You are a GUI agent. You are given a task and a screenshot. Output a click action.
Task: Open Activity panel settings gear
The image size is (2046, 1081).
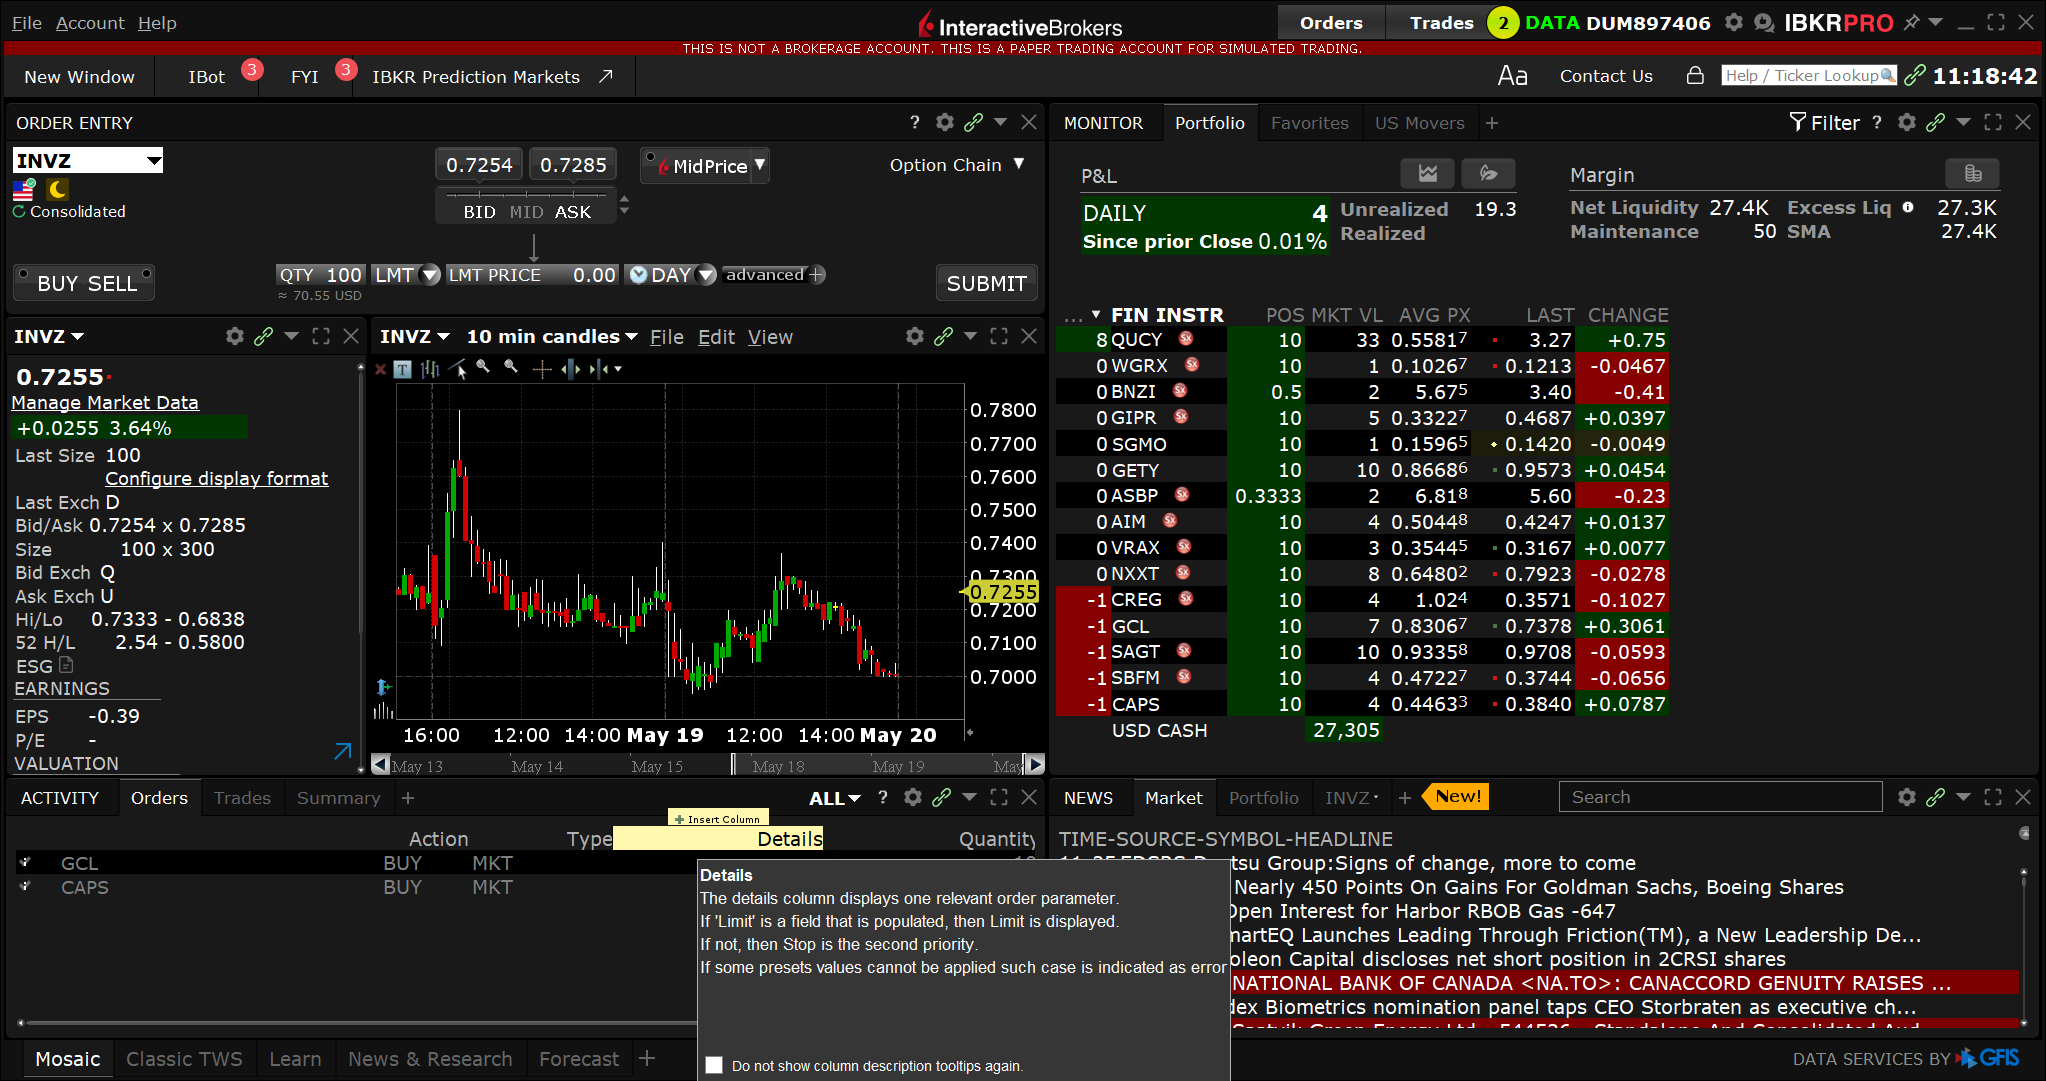(x=912, y=797)
